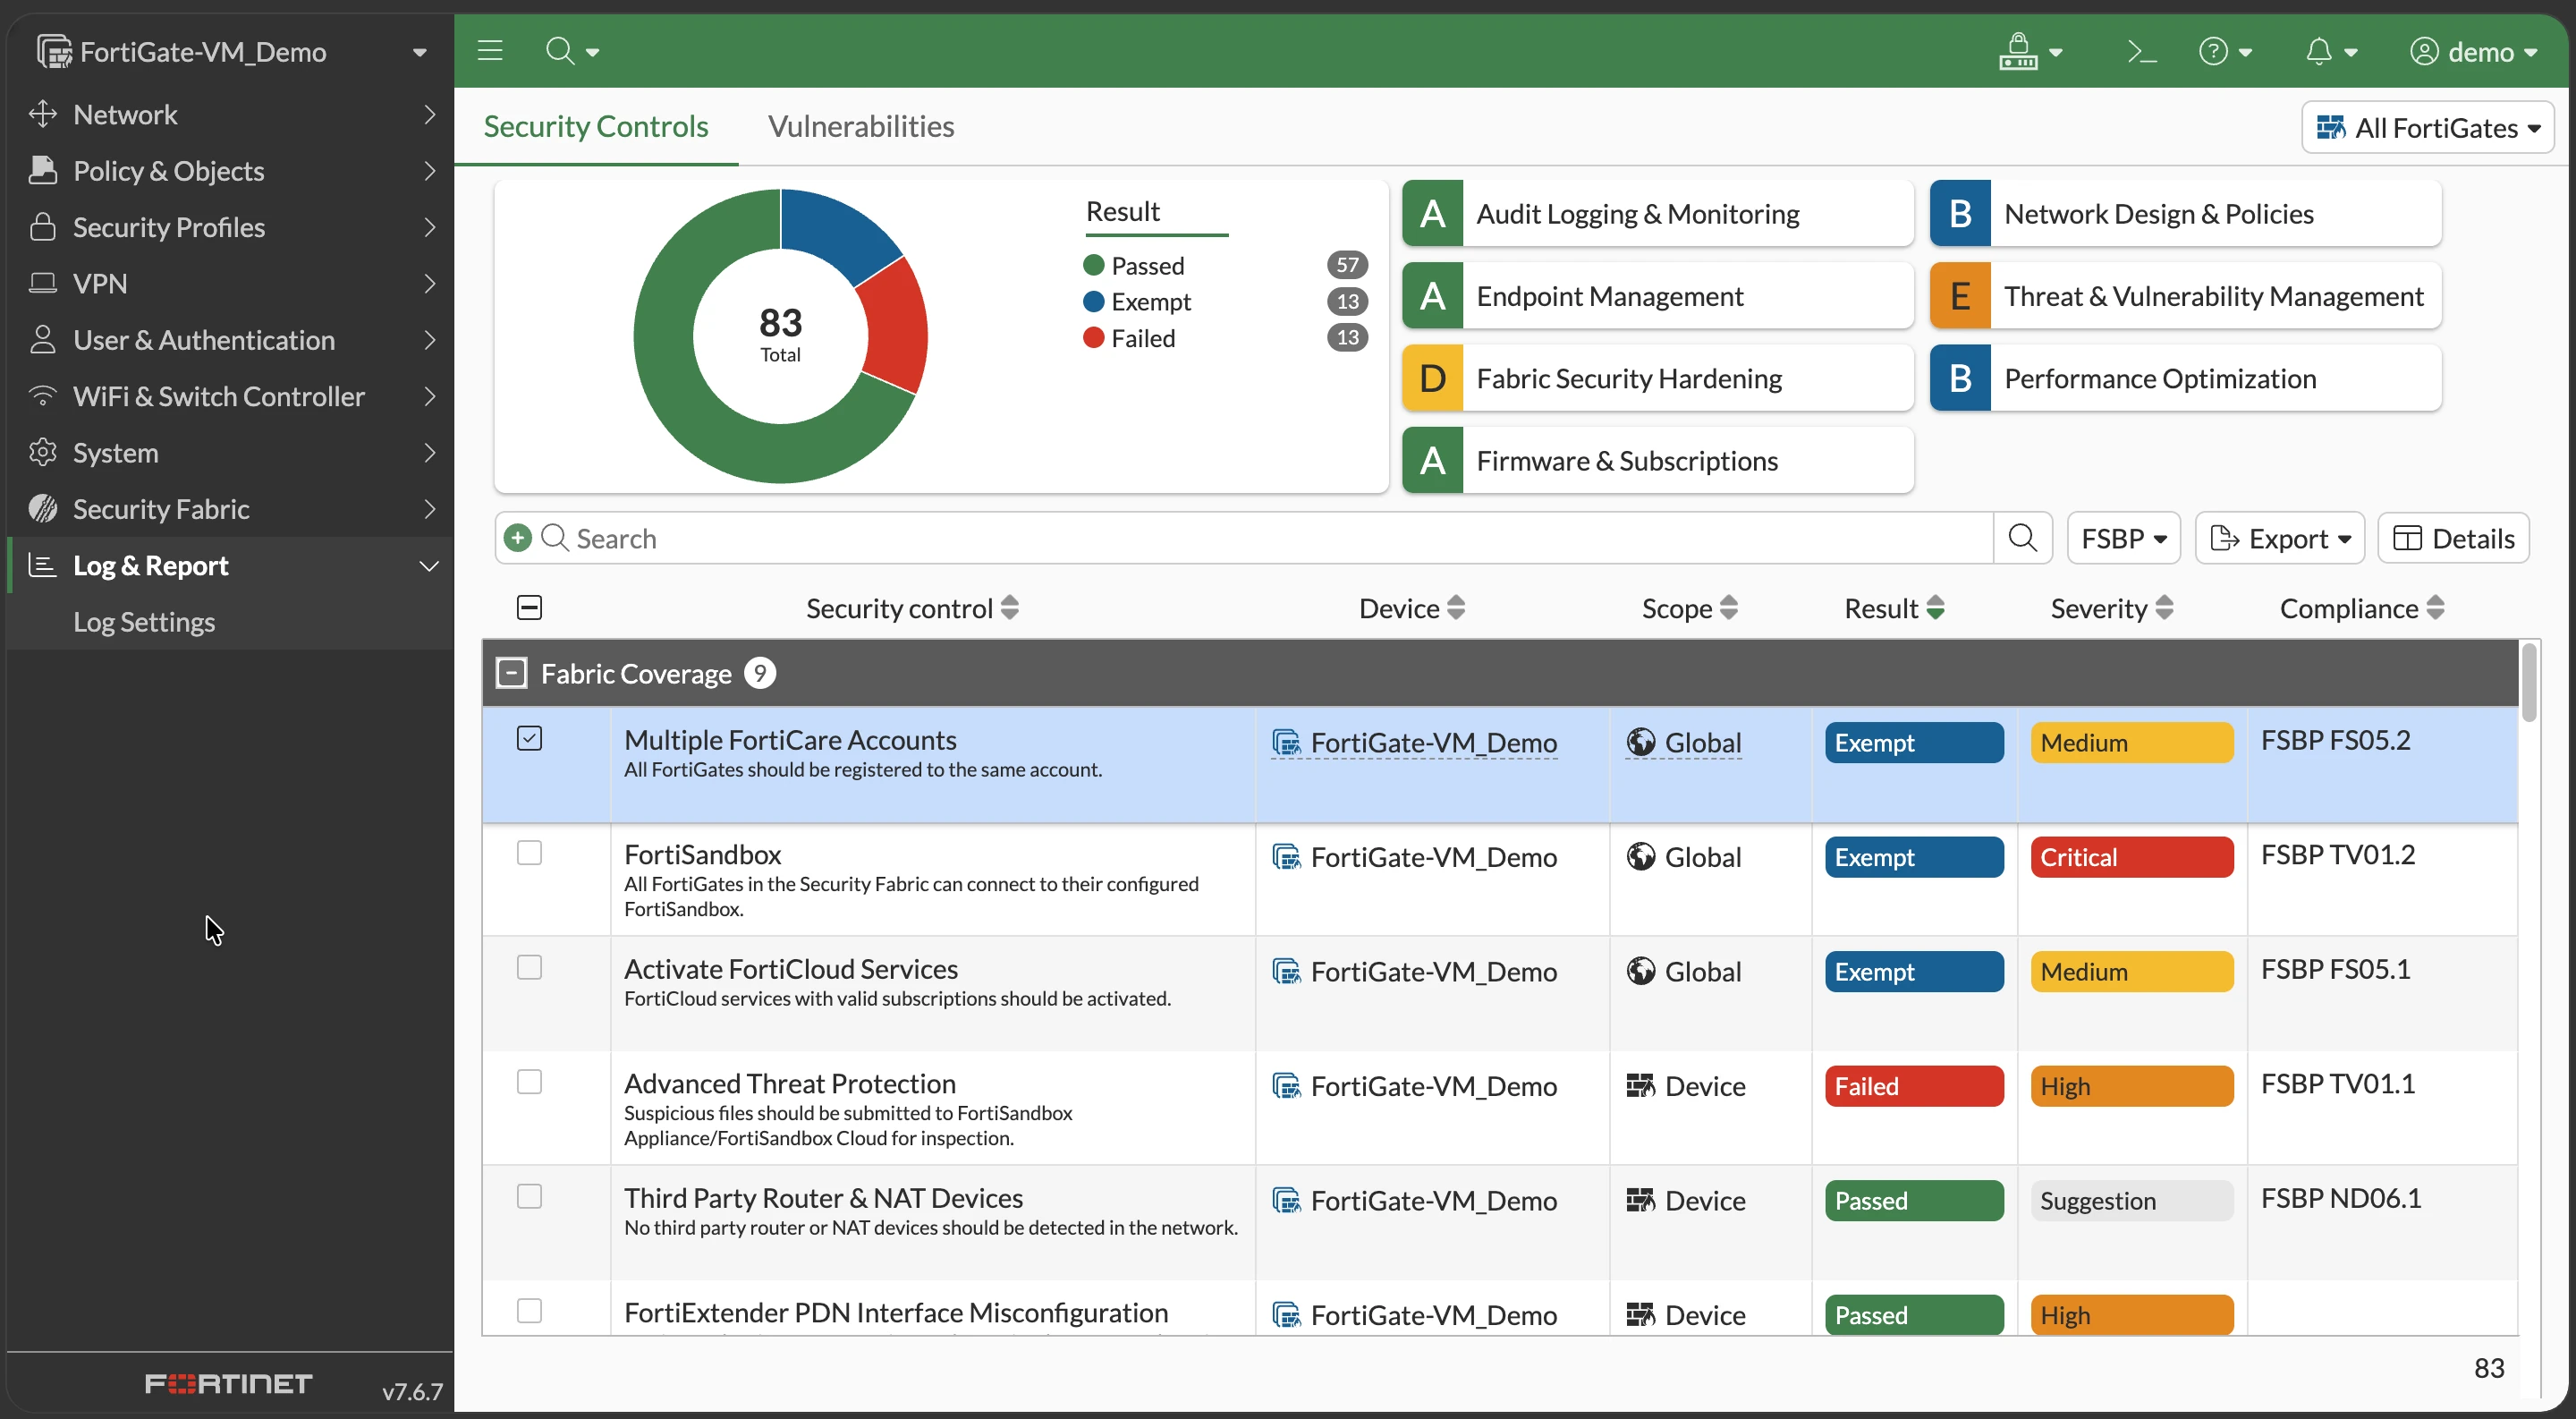Sort by Severity column arrows
Image resolution: width=2576 pixels, height=1419 pixels.
point(2164,608)
